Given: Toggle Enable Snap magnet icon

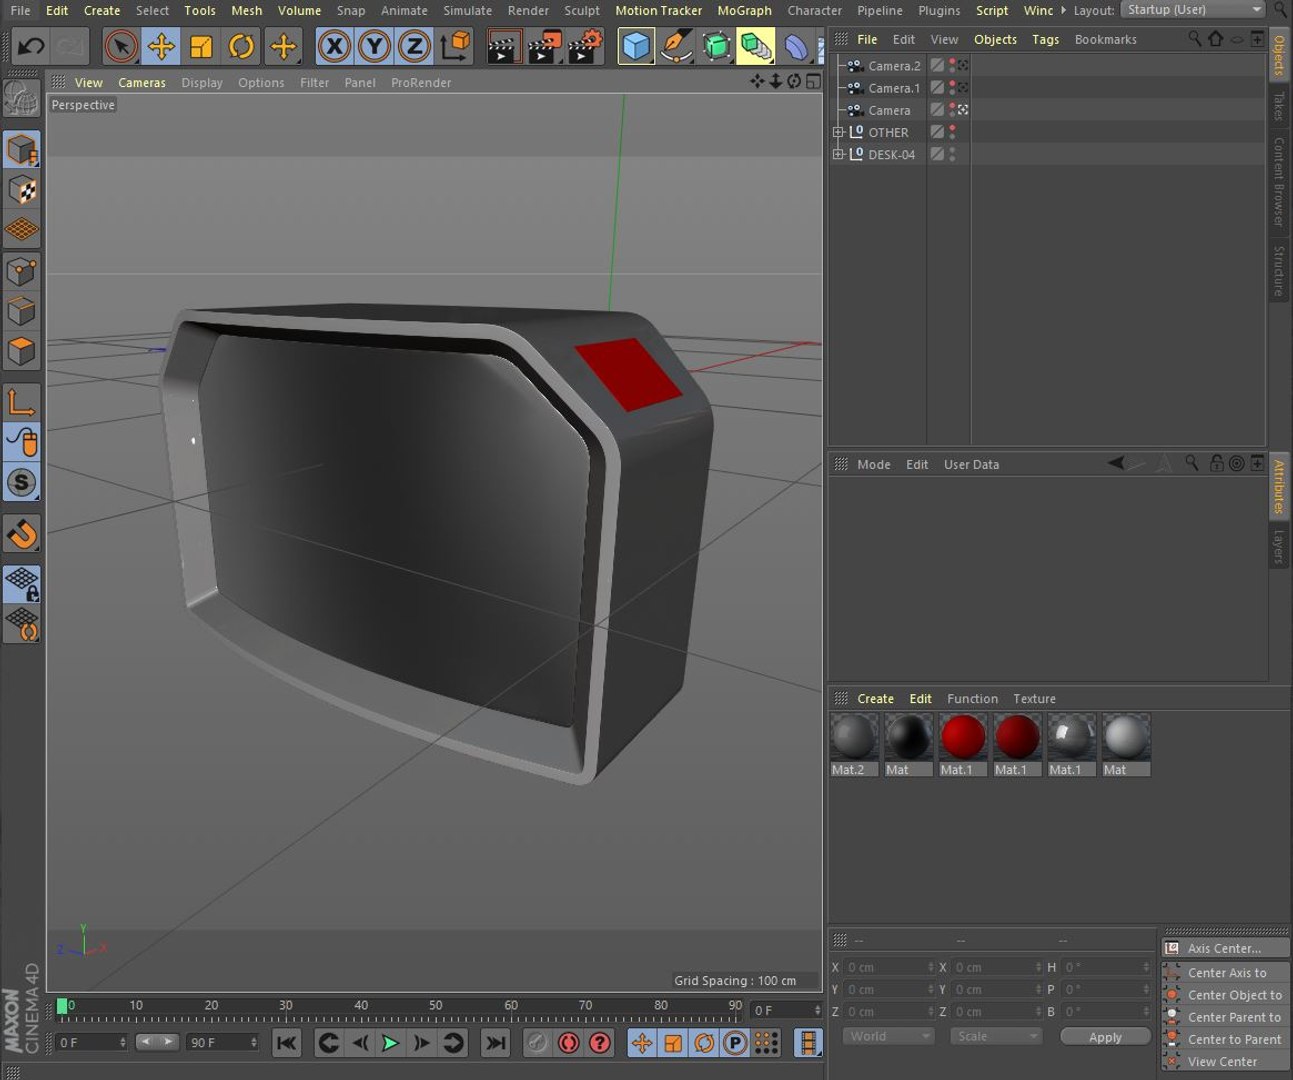Looking at the screenshot, I should [22, 533].
